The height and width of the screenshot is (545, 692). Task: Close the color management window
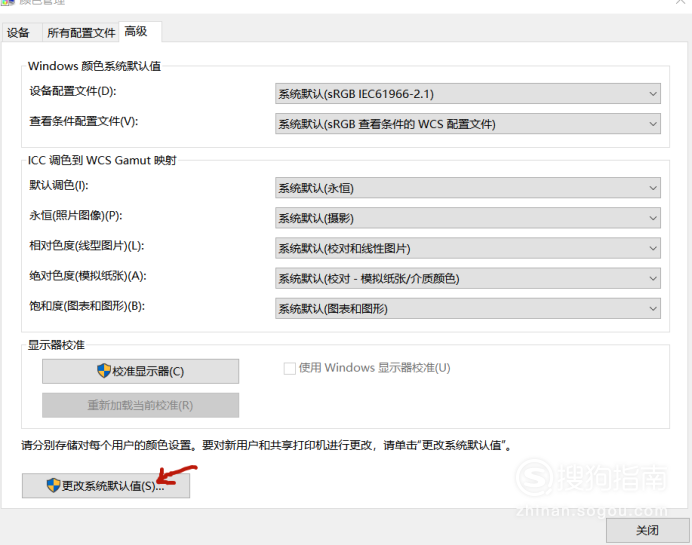click(681, 2)
